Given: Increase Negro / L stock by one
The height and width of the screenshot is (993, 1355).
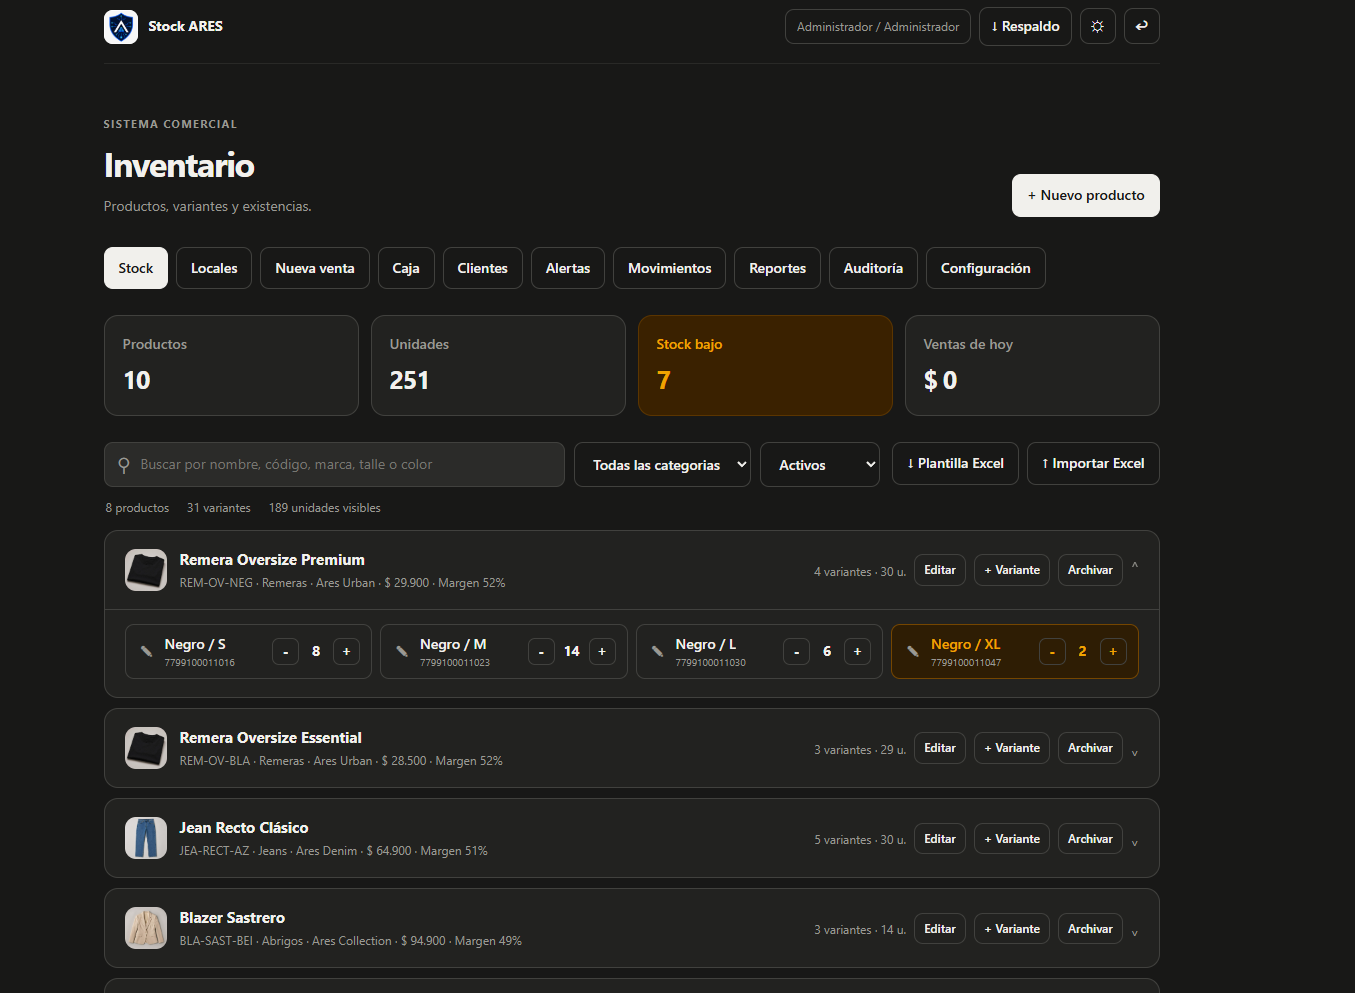Looking at the screenshot, I should [858, 652].
